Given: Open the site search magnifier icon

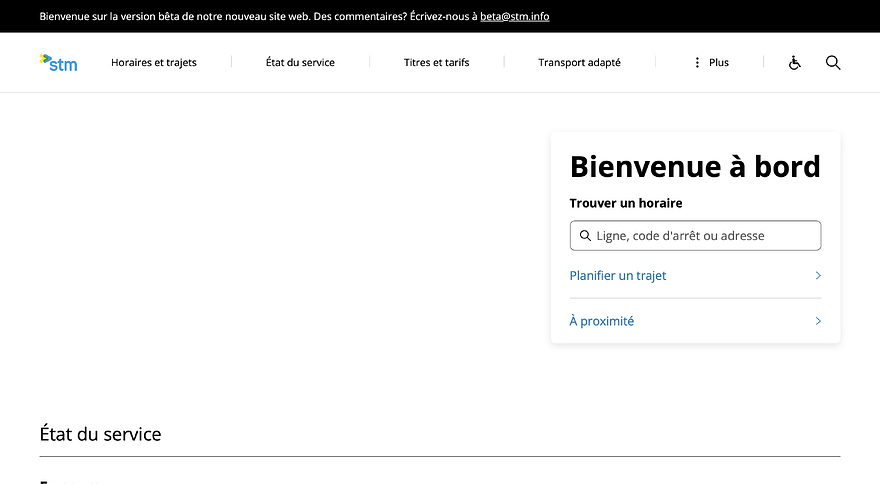Looking at the screenshot, I should 833,62.
